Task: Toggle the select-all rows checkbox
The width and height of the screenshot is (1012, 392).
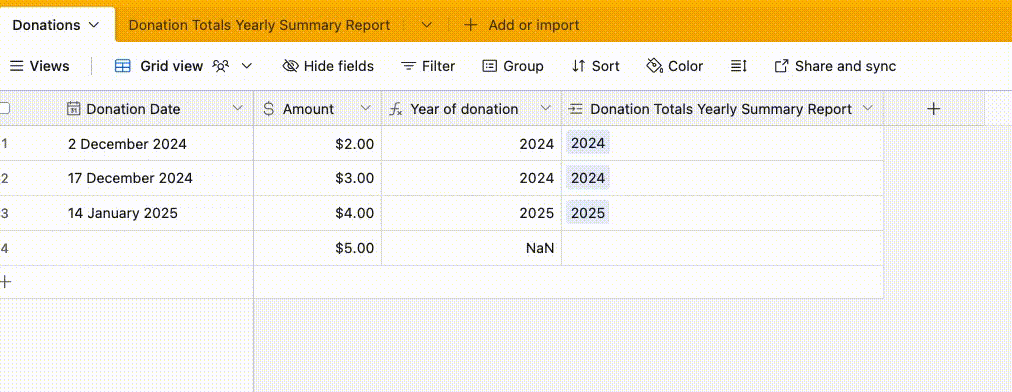Action: pos(4,108)
